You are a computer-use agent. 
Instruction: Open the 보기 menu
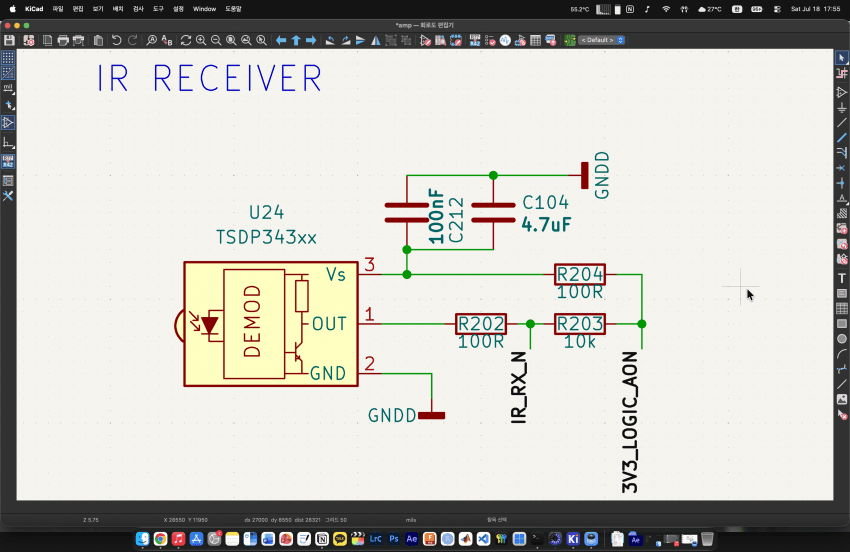pos(98,9)
